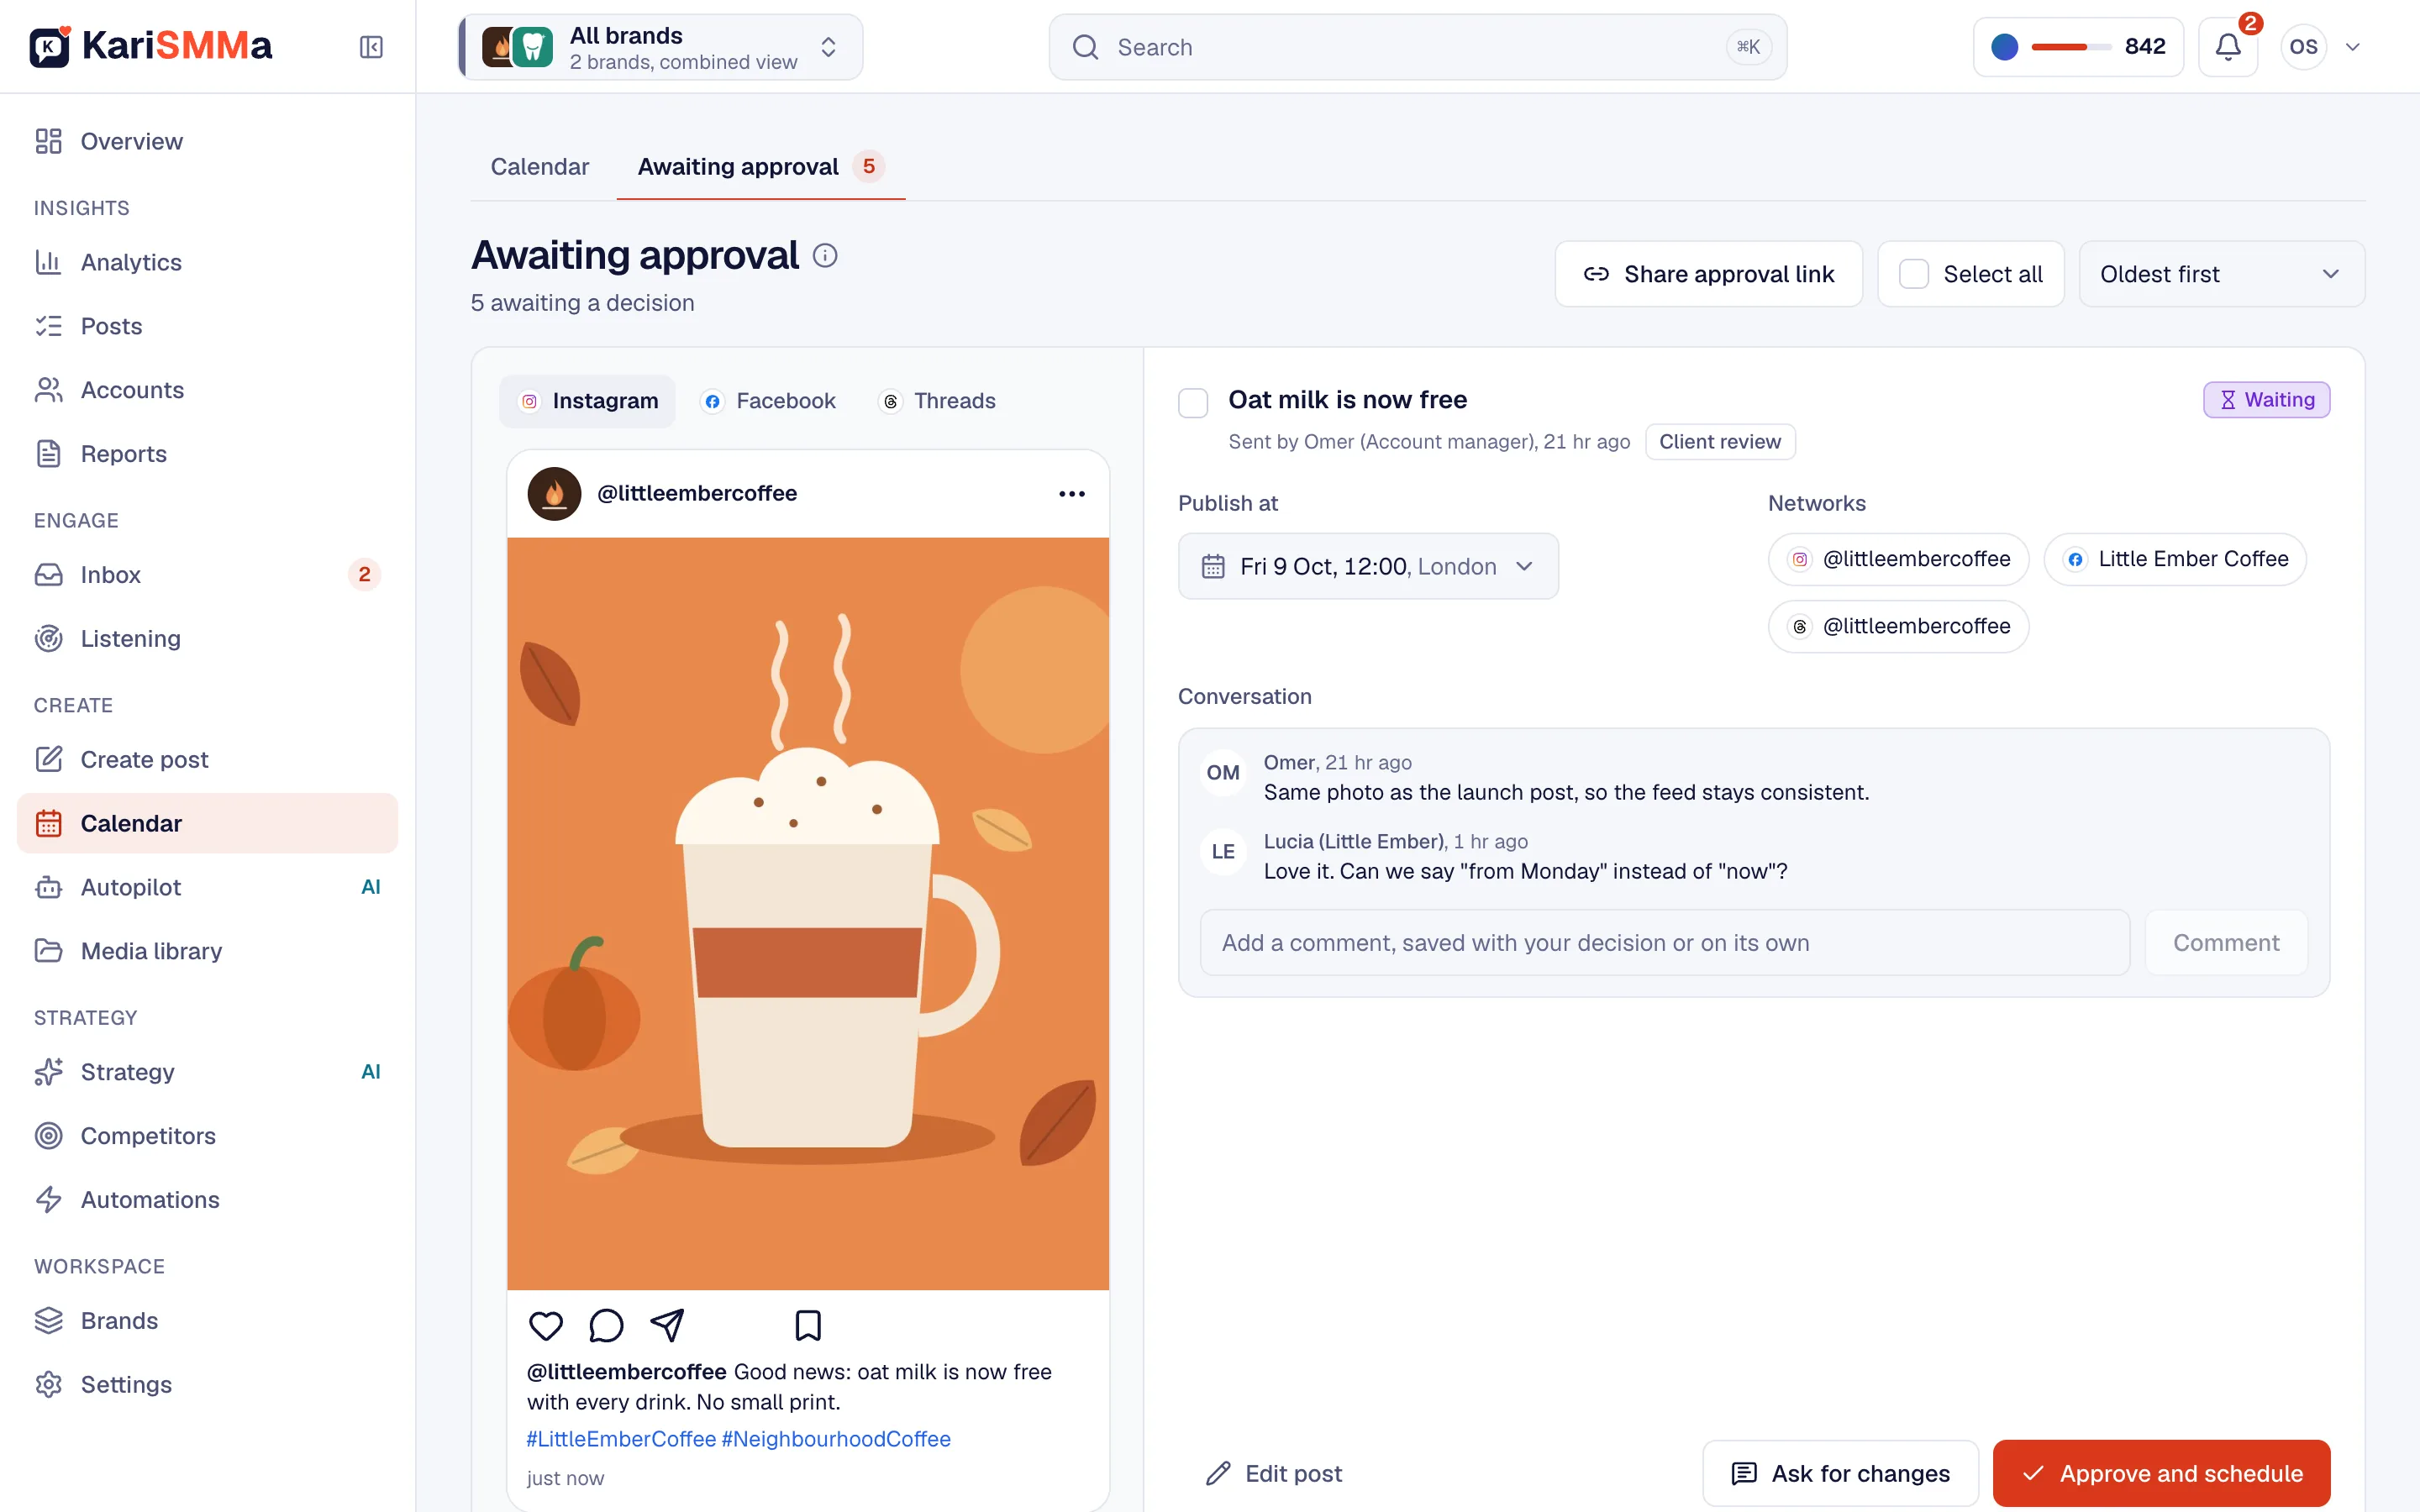The height and width of the screenshot is (1512, 2420).
Task: Go to Listening in the sidebar
Action: 207,638
